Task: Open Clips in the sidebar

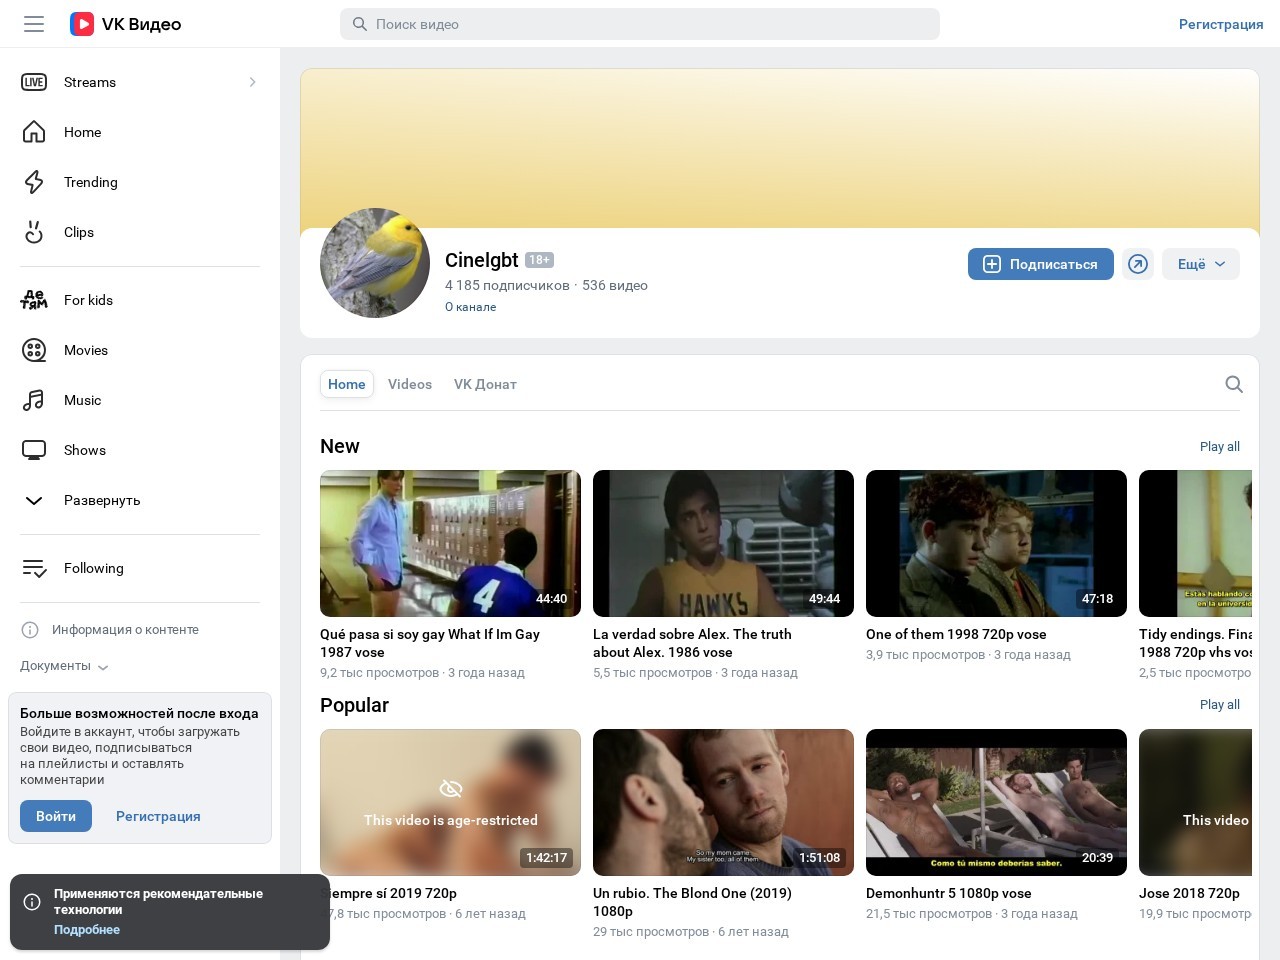Action: click(x=140, y=232)
